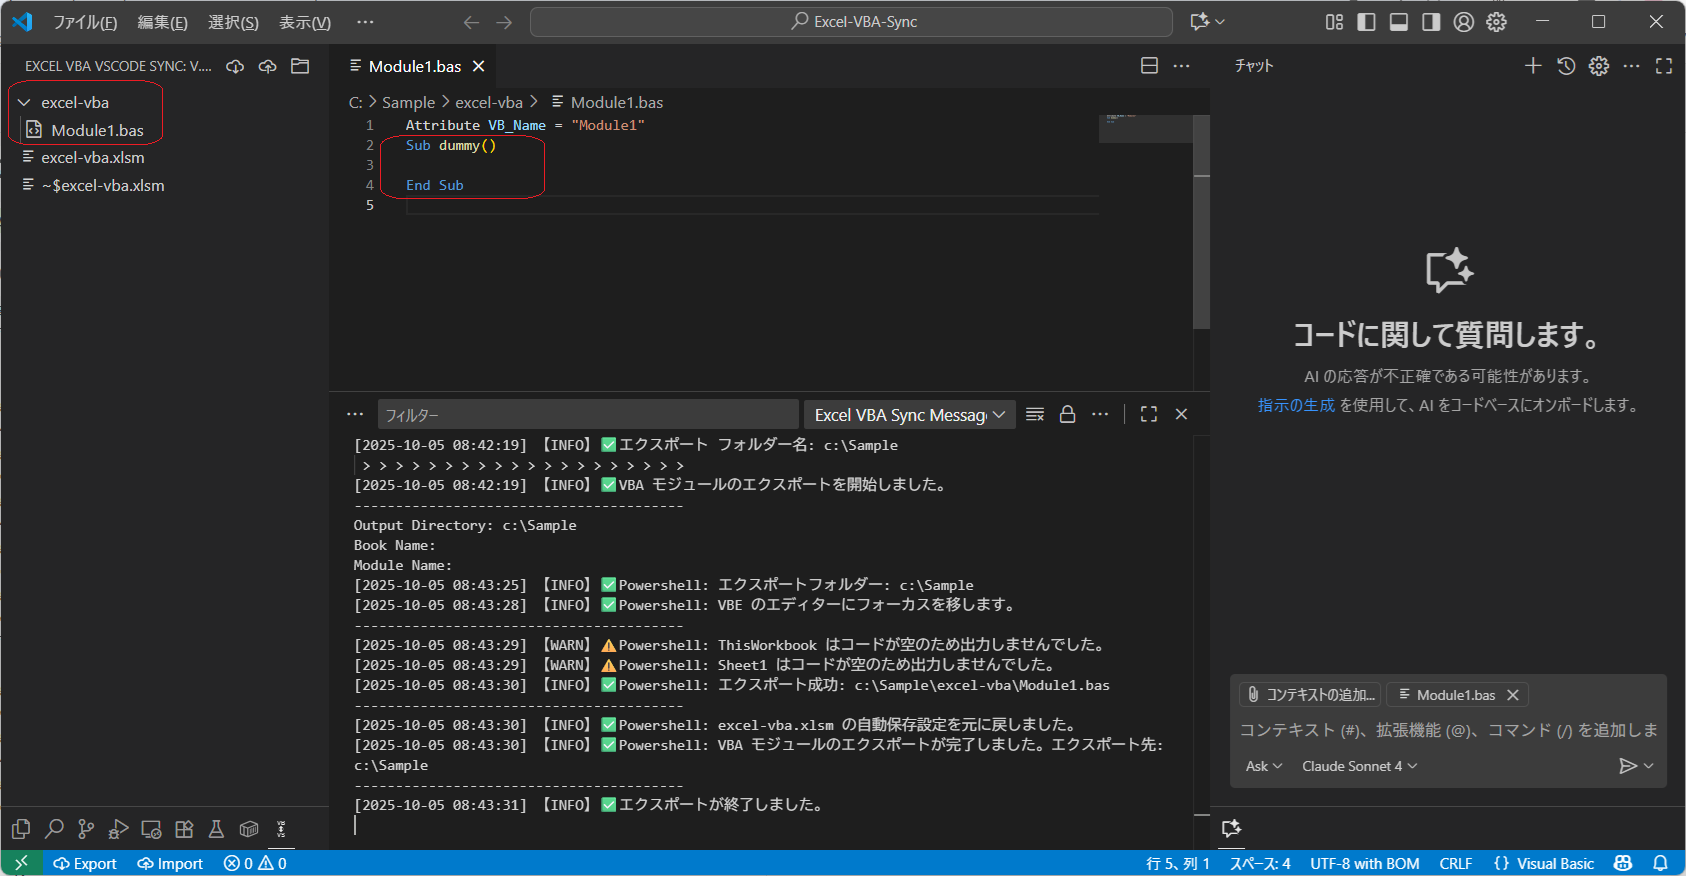The image size is (1686, 876).
Task: Toggle output scroll lock
Action: 1067,414
